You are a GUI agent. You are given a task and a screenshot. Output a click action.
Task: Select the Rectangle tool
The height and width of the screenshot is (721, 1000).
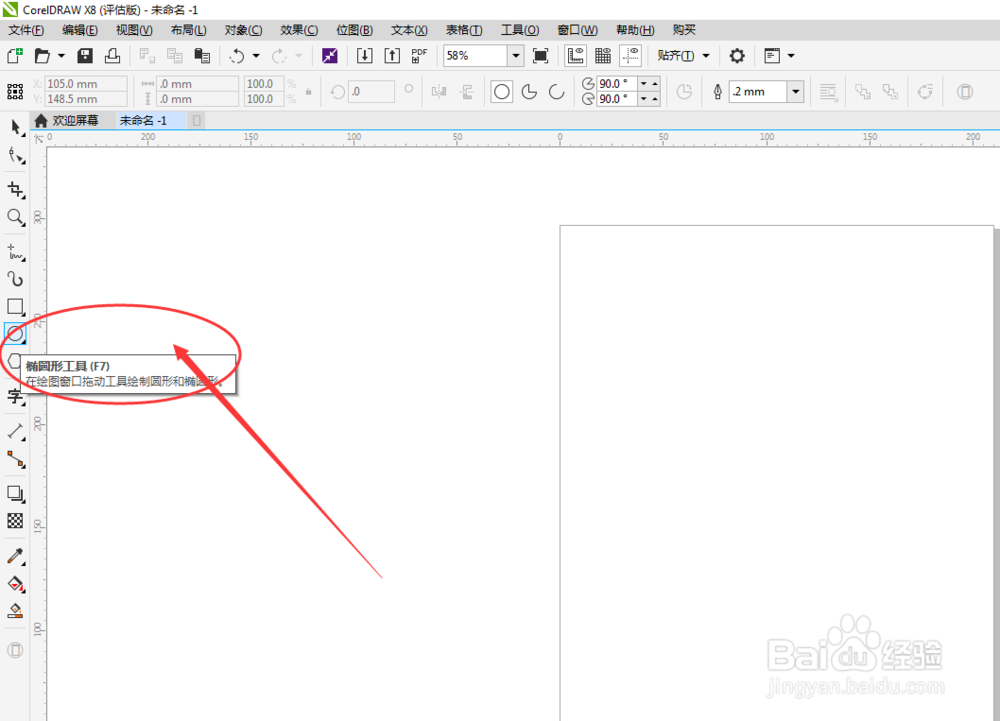(16, 307)
